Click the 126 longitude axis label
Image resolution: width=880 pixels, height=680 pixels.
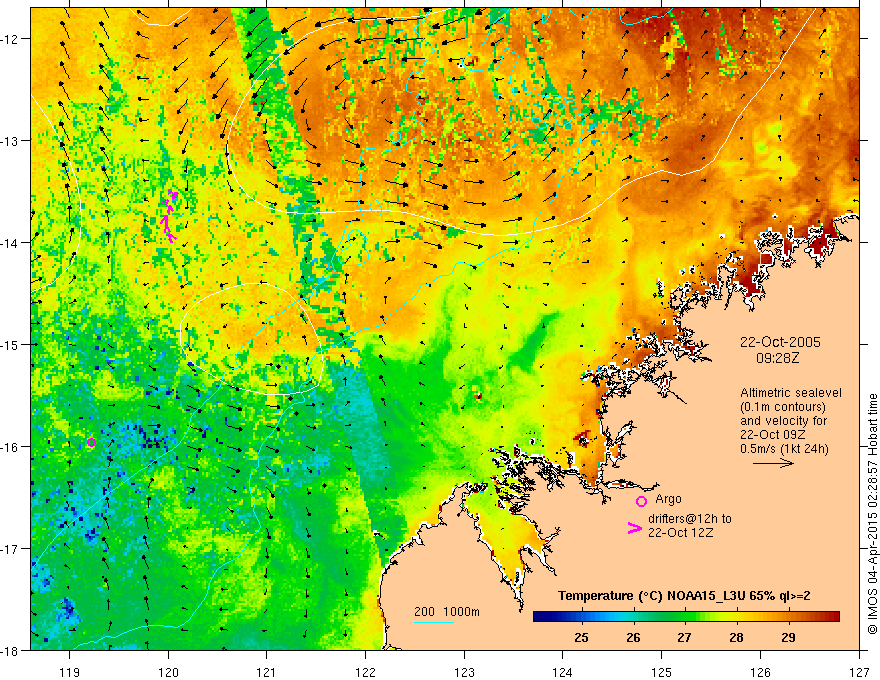[x=760, y=672]
